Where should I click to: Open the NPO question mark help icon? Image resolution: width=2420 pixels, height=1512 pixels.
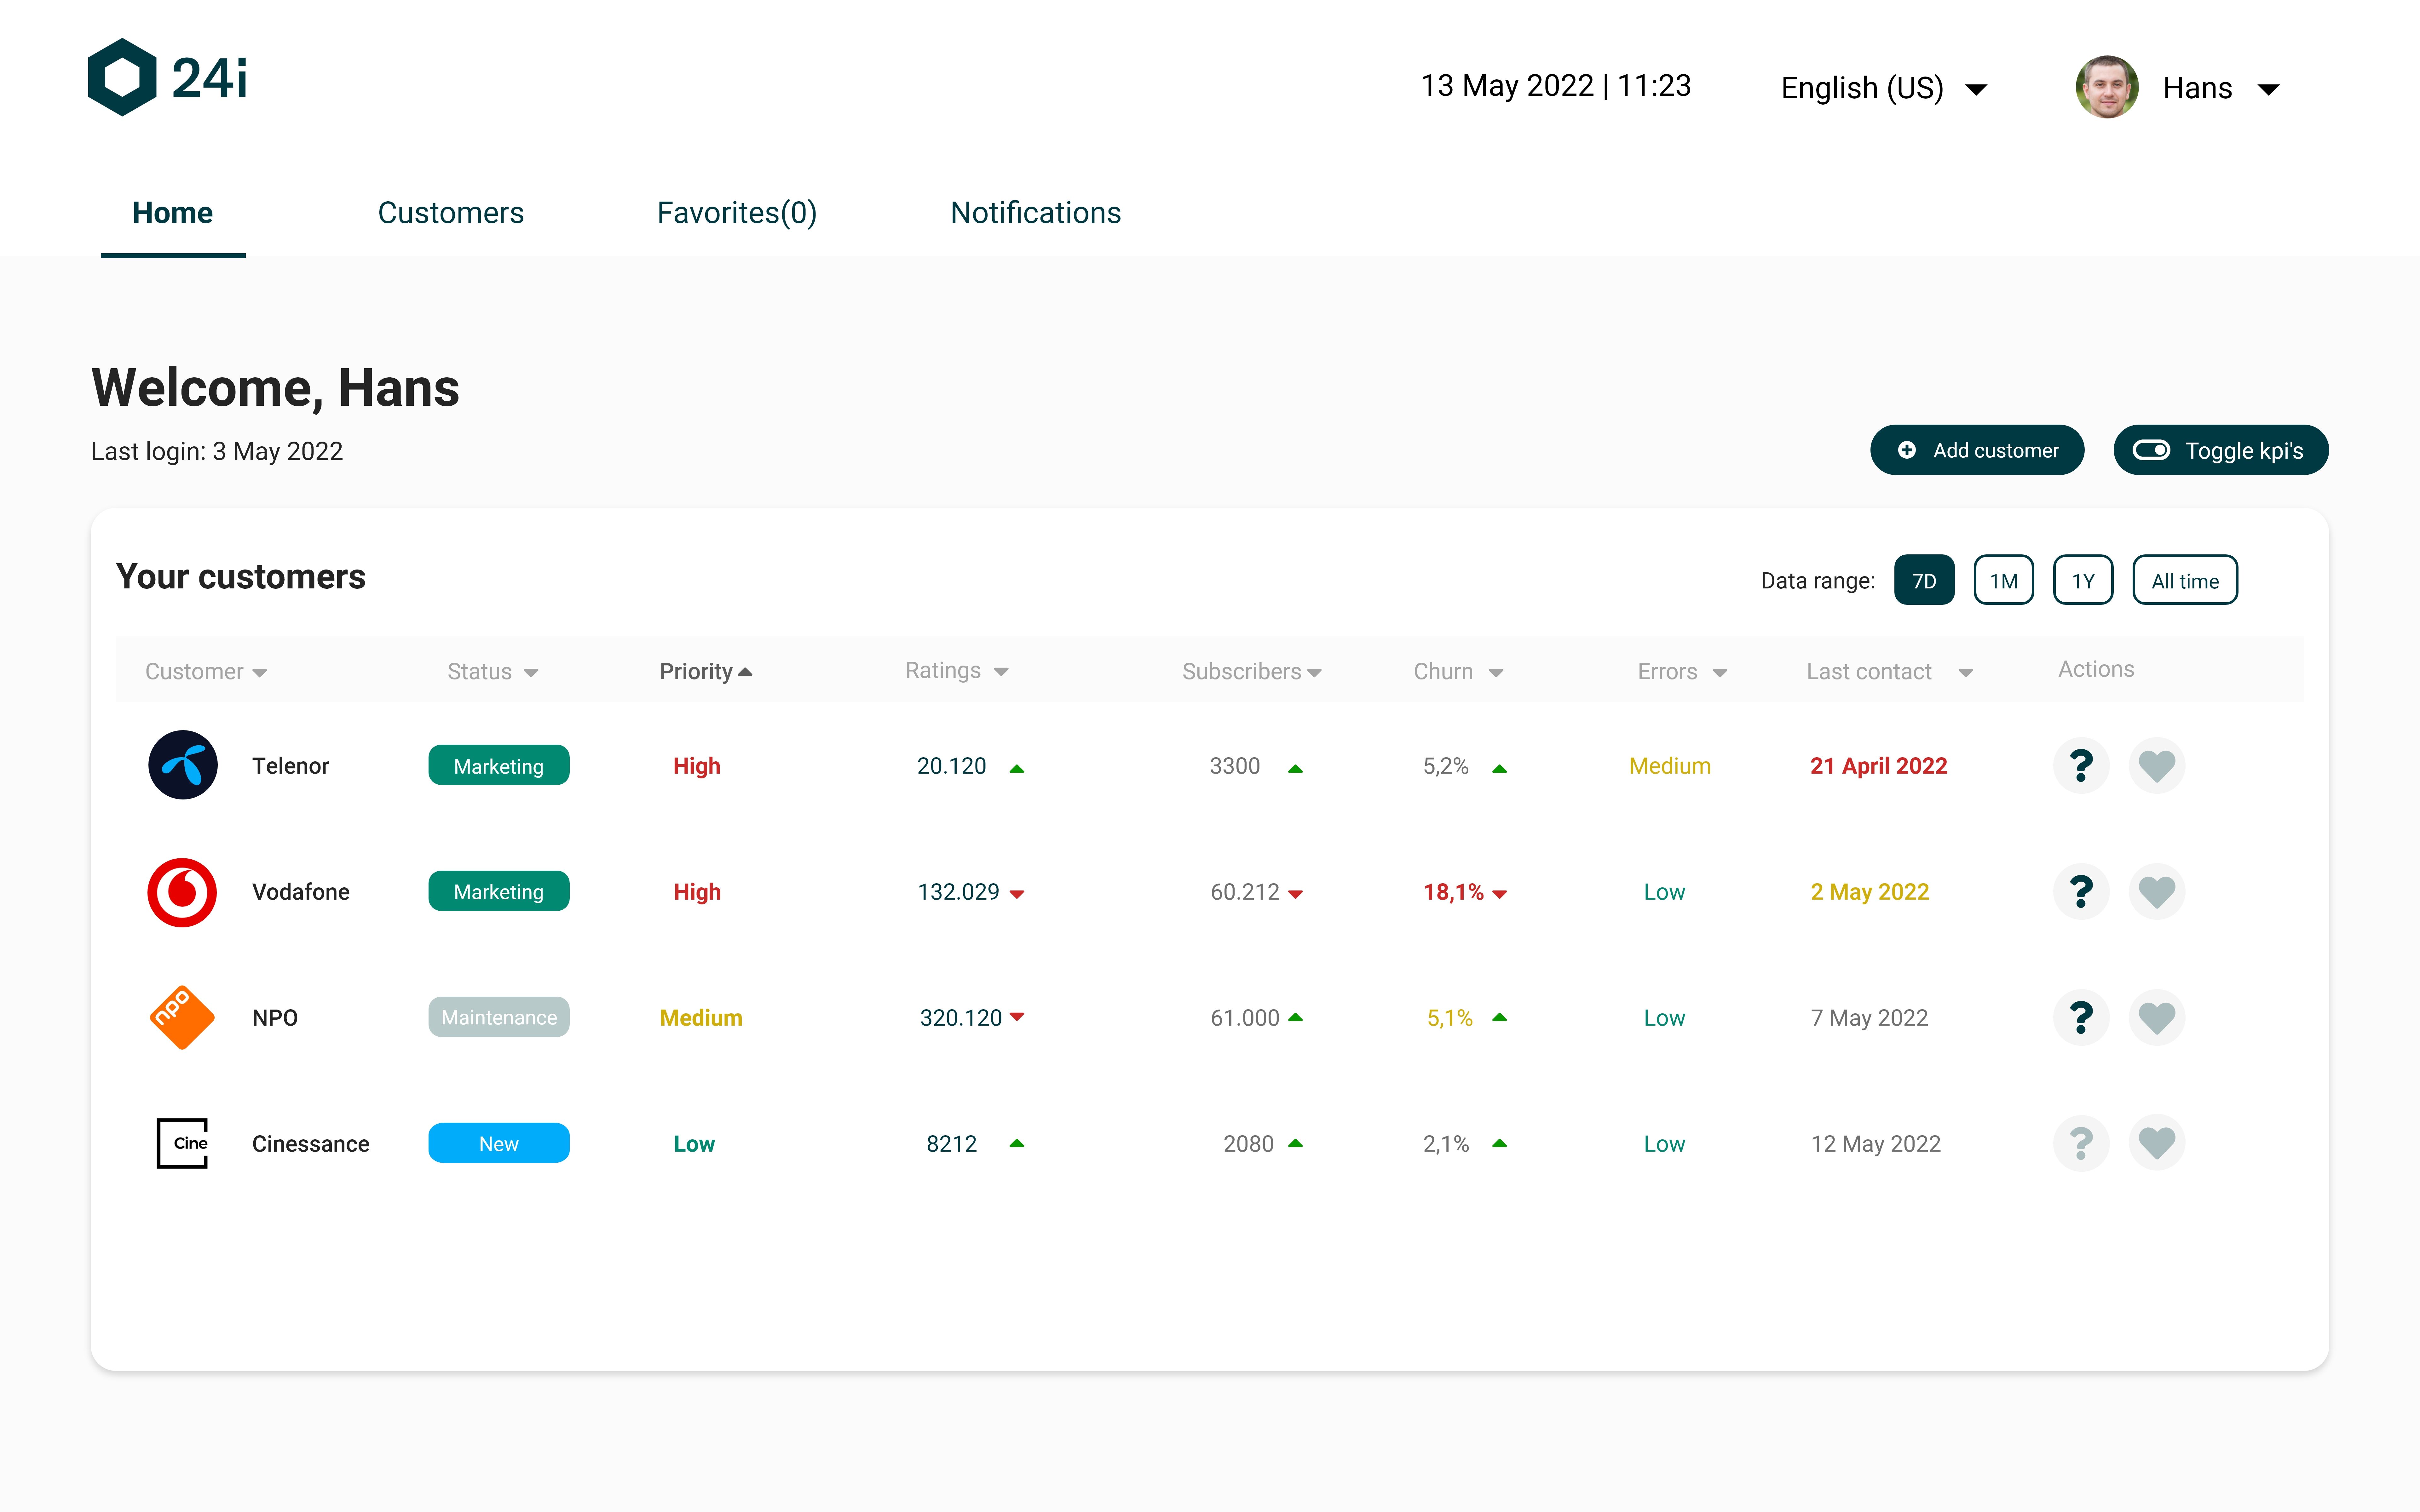point(2081,1018)
